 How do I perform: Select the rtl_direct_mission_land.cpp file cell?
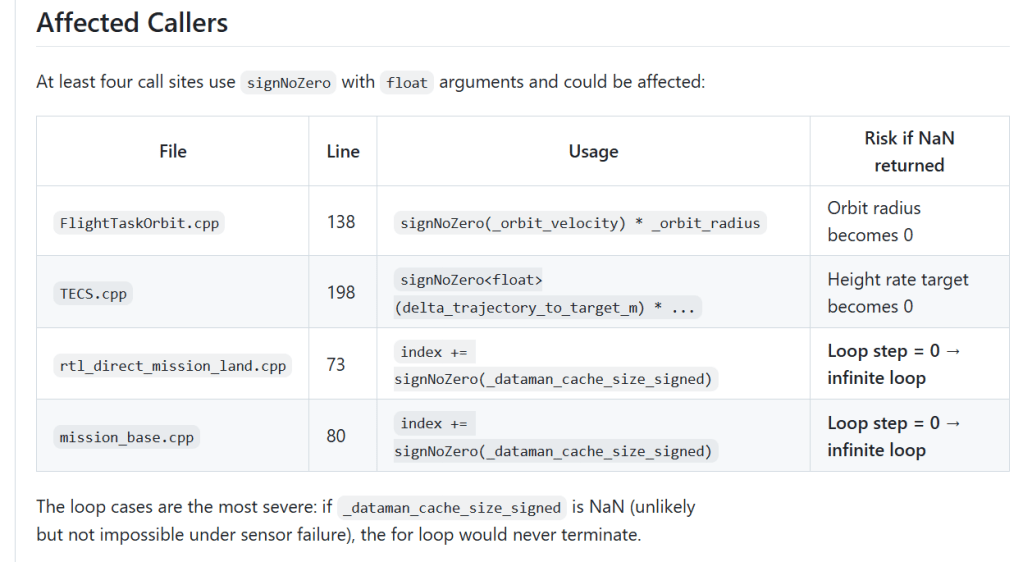(173, 366)
